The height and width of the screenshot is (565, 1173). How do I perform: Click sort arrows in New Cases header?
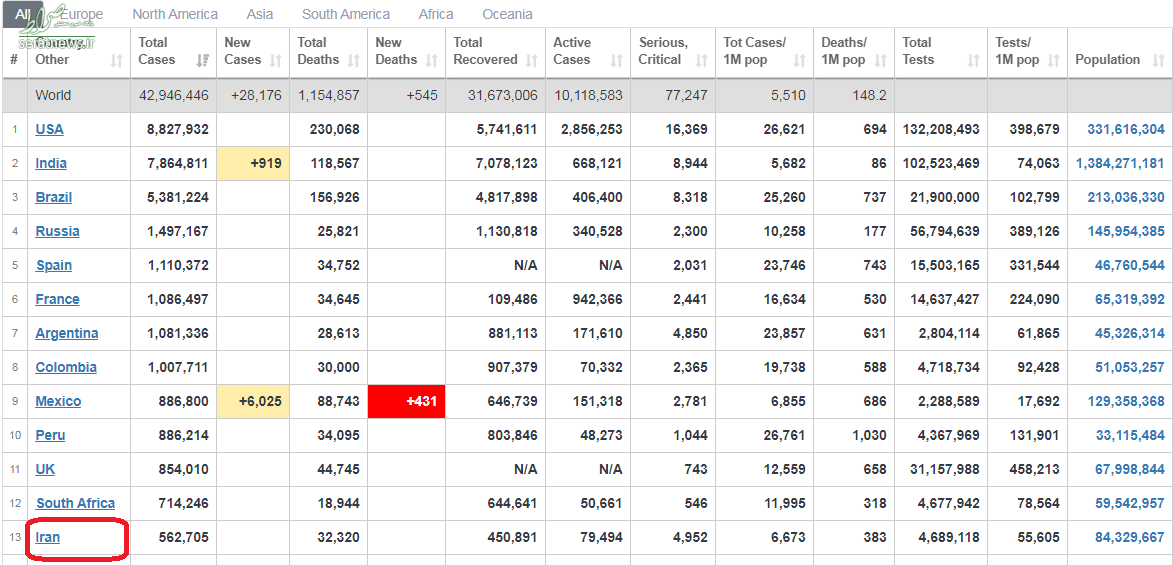pos(275,61)
